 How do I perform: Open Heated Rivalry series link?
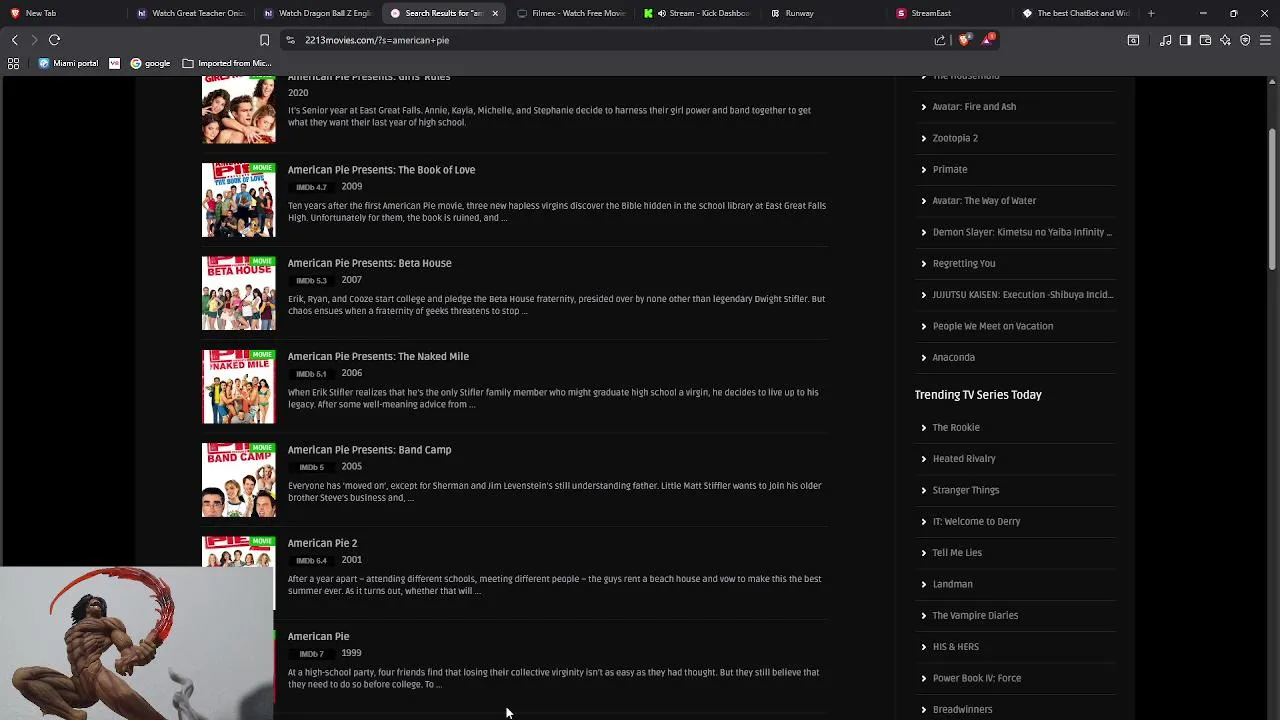[964, 459]
